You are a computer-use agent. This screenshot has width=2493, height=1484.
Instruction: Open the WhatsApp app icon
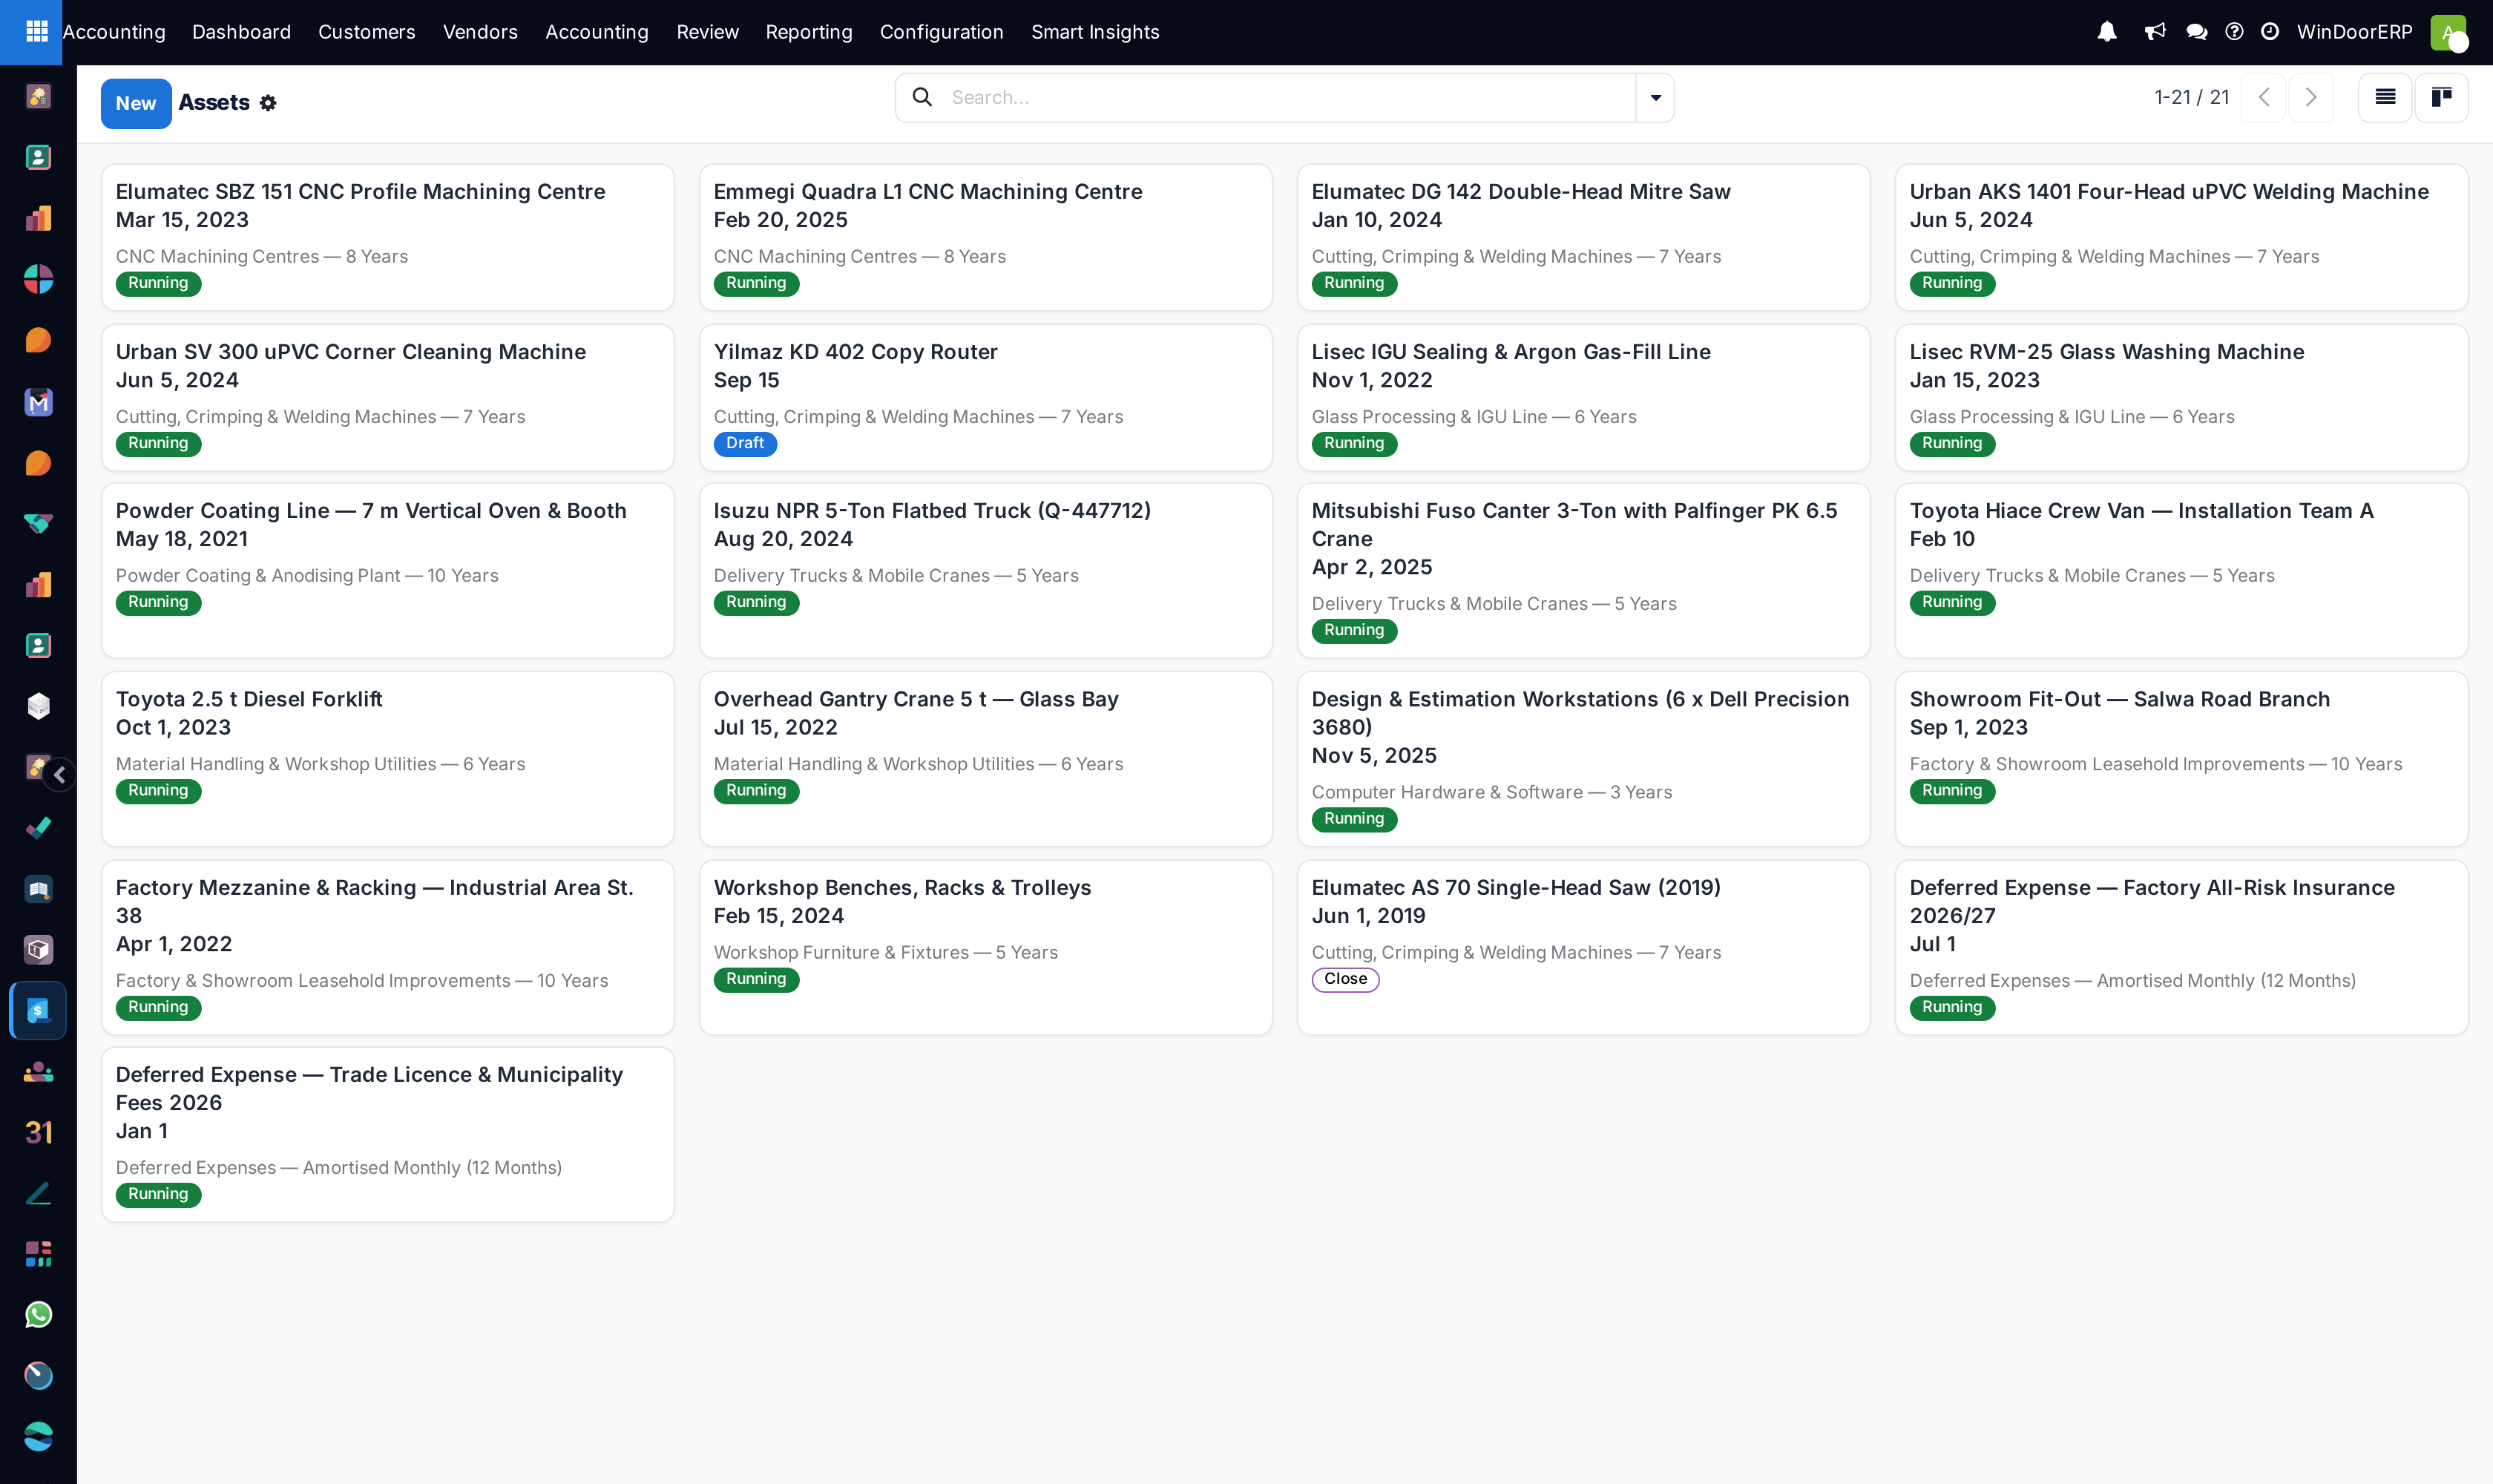tap(38, 1315)
